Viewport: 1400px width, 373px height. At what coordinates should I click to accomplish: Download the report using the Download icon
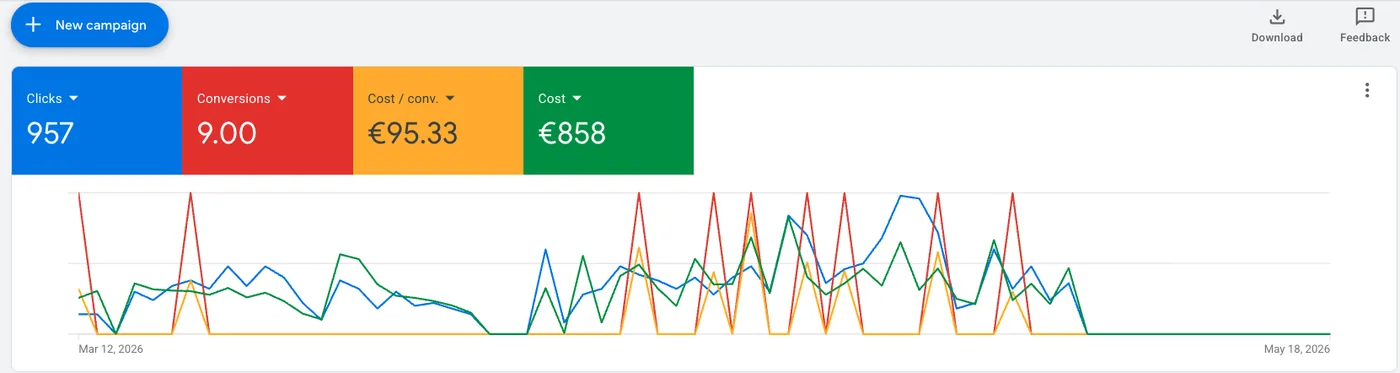(x=1277, y=17)
